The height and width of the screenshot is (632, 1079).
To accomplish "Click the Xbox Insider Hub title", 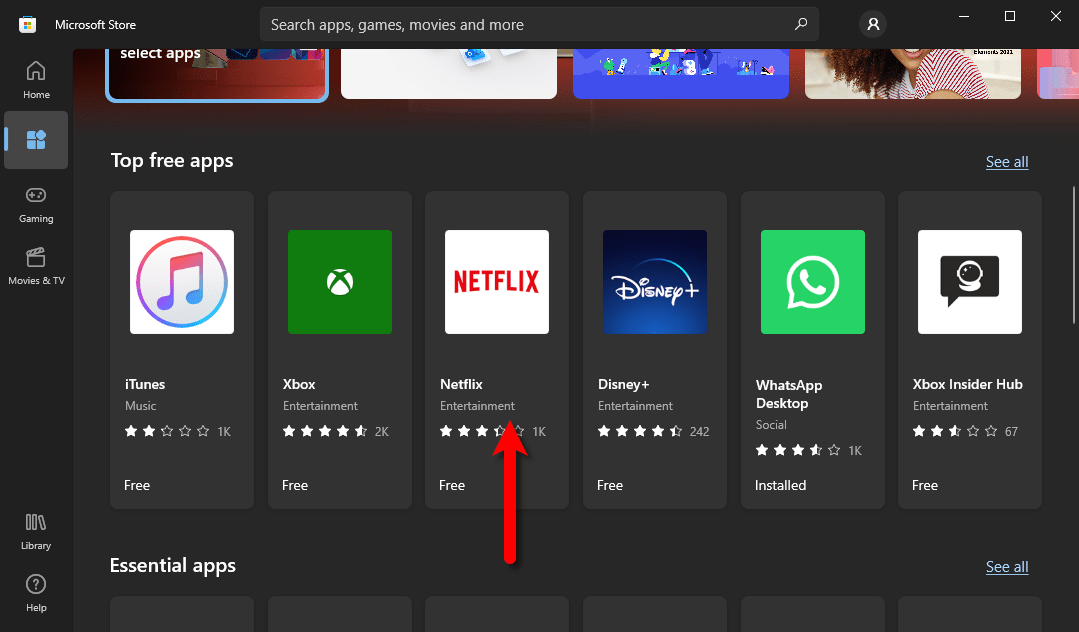I will coord(968,384).
